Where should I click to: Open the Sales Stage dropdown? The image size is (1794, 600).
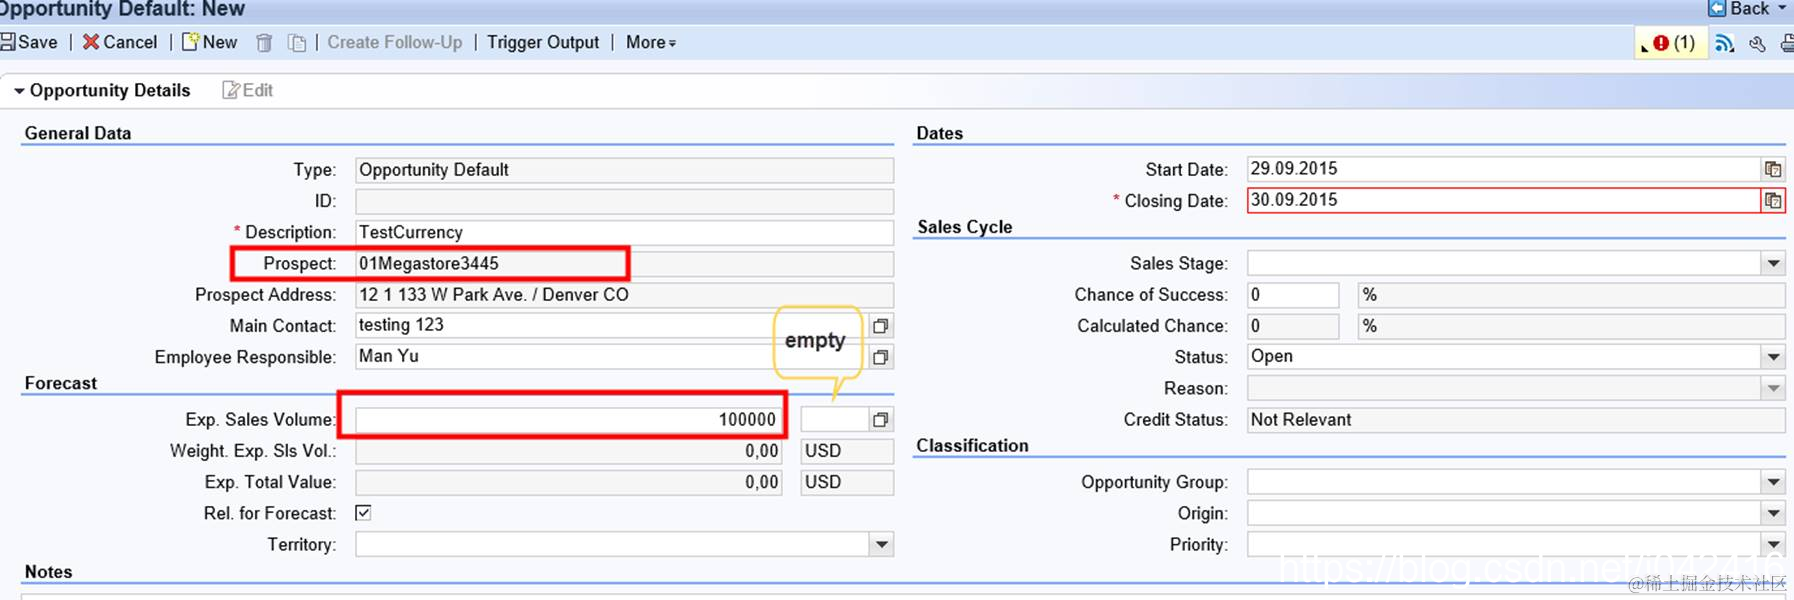coord(1773,264)
